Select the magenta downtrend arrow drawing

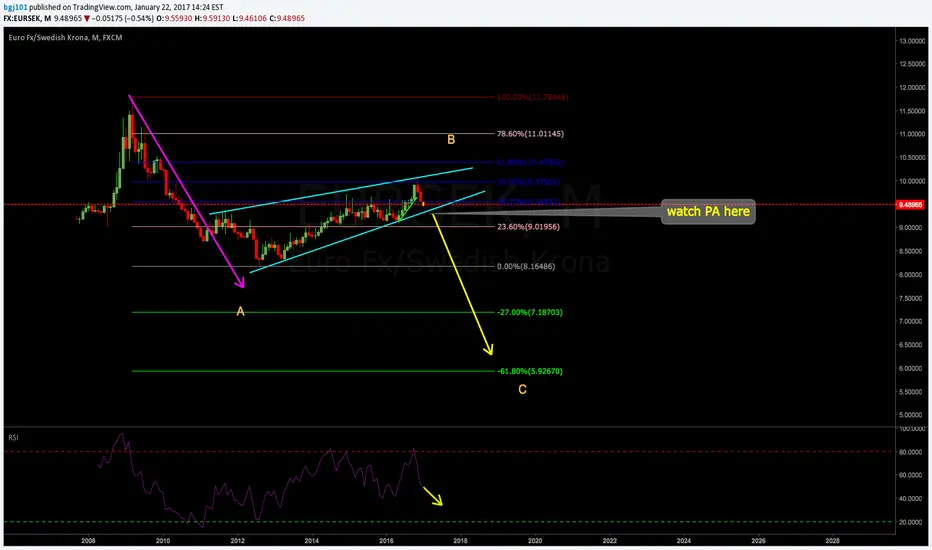pyautogui.click(x=187, y=191)
